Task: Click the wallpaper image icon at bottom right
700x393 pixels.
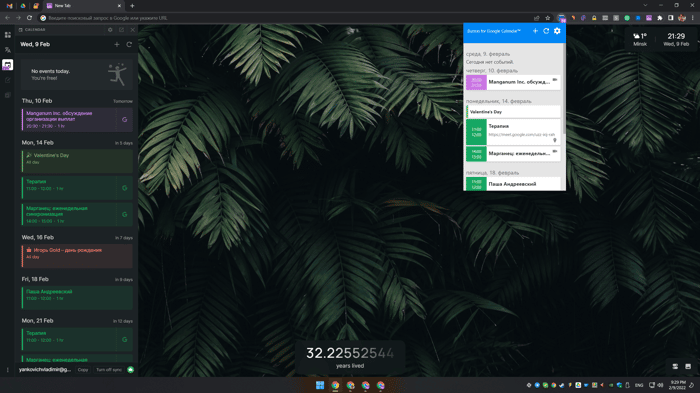Action: coord(688,366)
